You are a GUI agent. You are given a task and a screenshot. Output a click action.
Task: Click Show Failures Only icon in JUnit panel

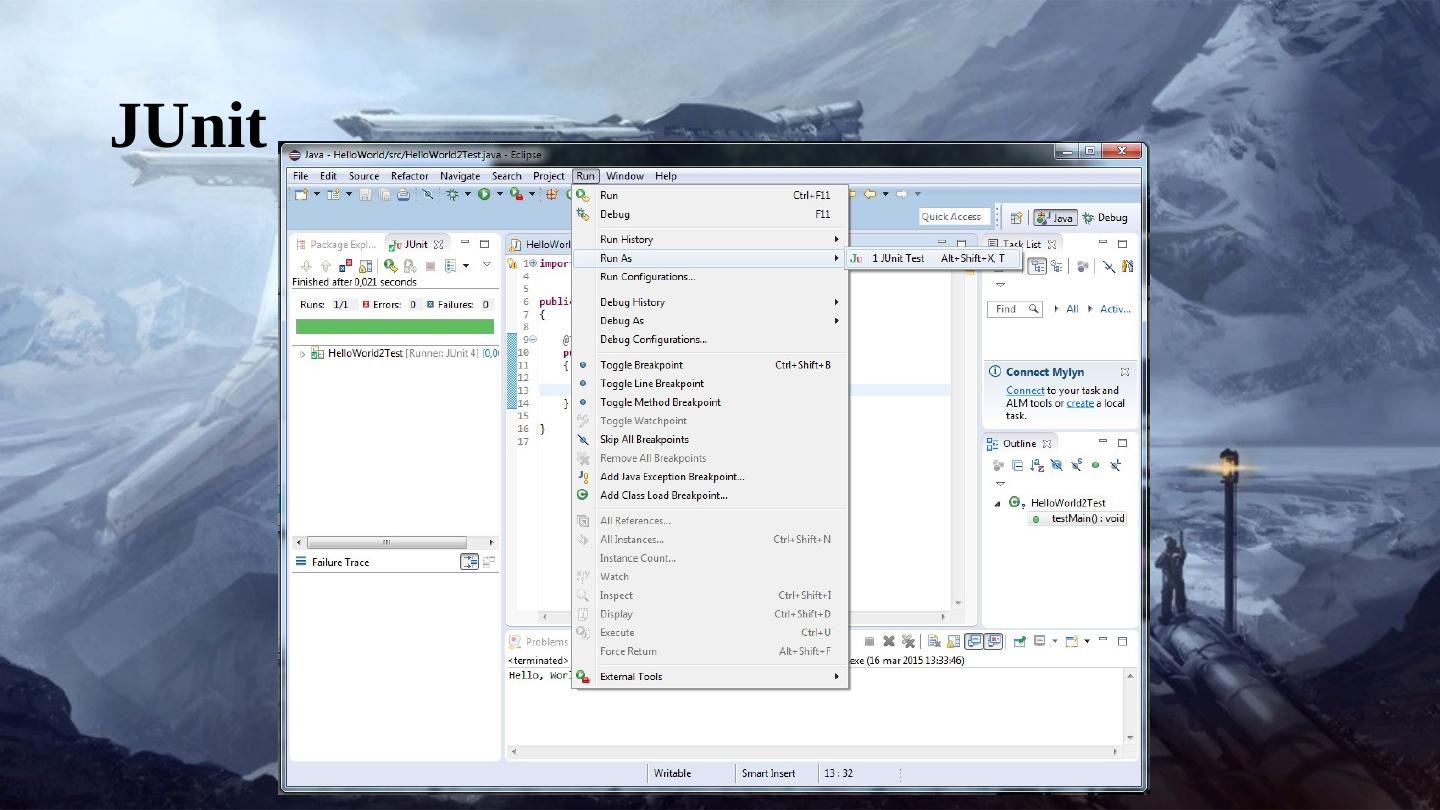[x=345, y=266]
